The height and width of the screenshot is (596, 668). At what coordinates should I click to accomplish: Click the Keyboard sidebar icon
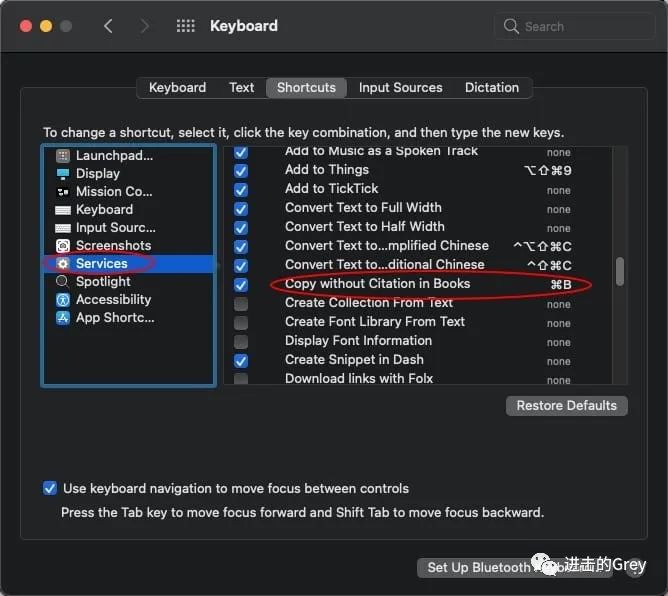63,210
